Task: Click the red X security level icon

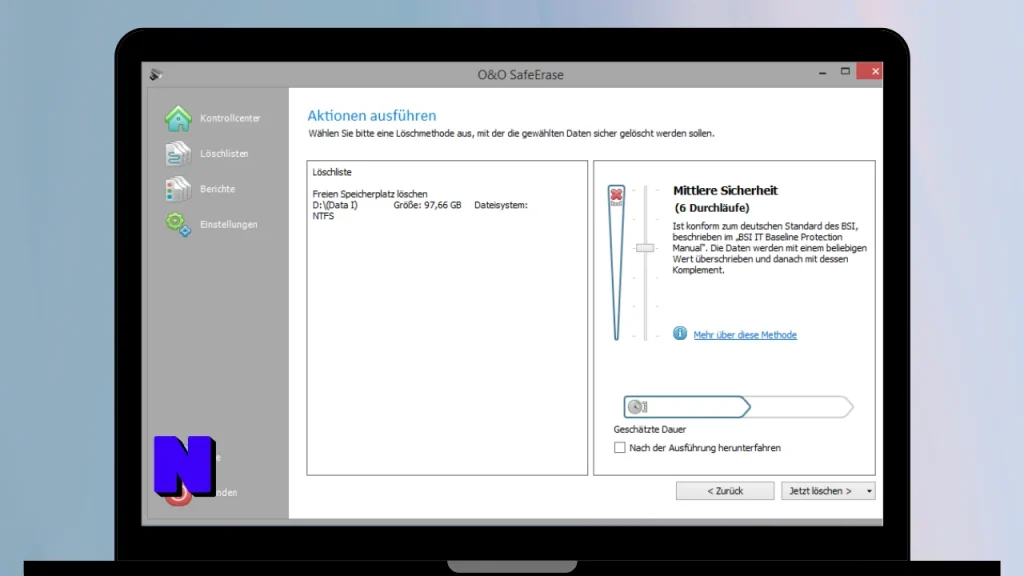Action: 616,195
